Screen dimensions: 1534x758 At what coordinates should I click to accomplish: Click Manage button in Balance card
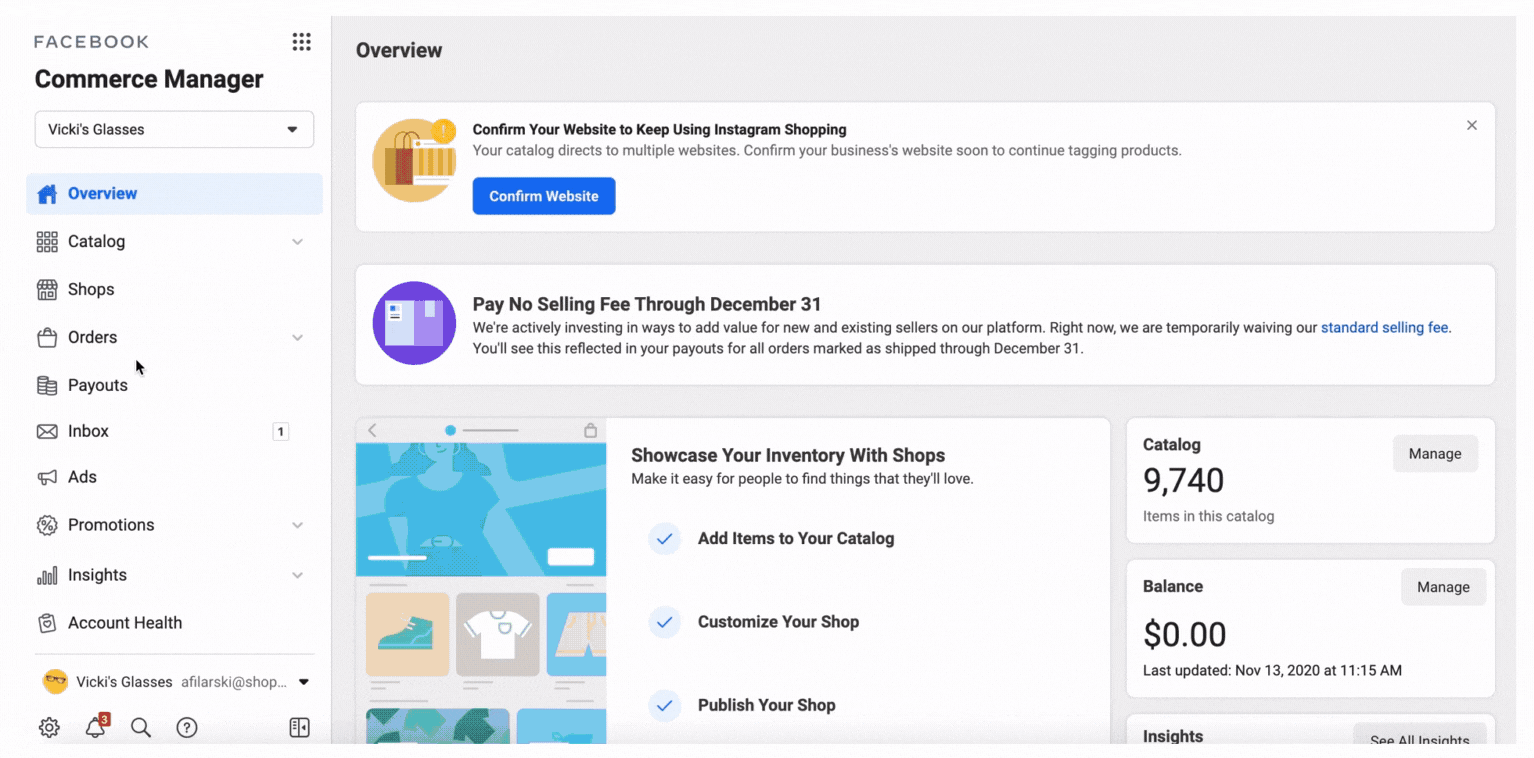(1443, 587)
